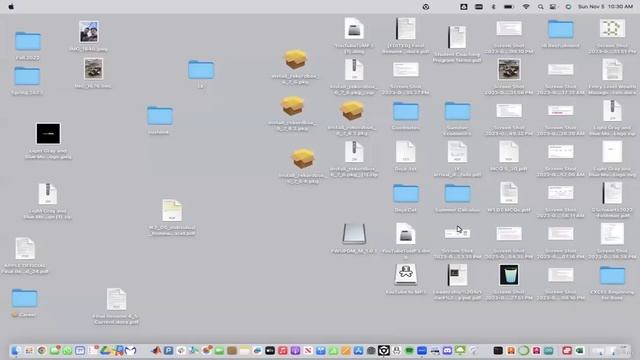Open the Music app in Dock

click(282, 351)
